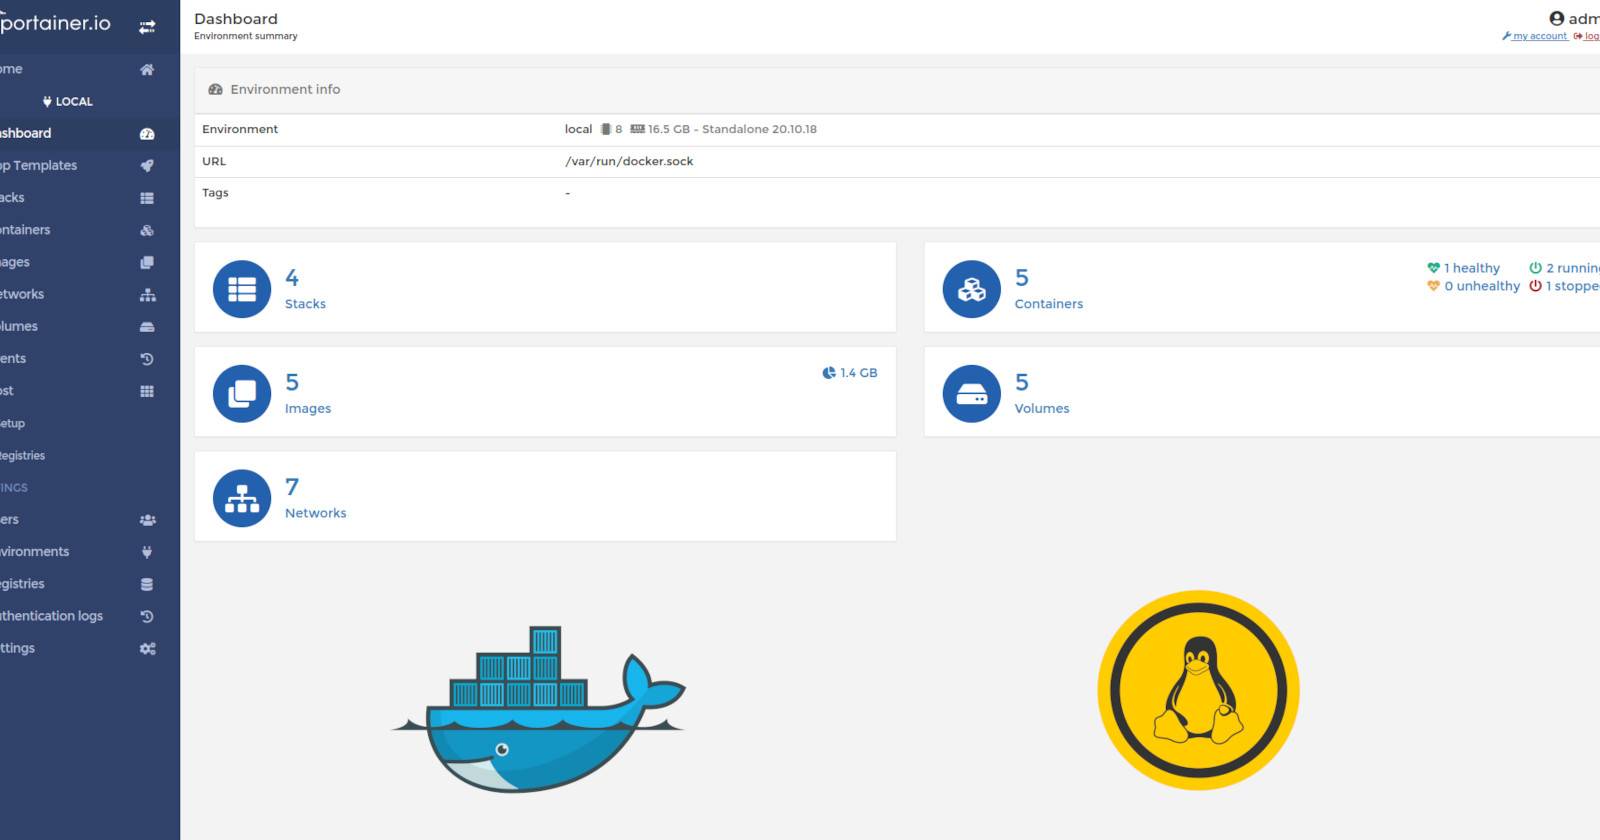Image resolution: width=1600 pixels, height=840 pixels.
Task: Select the Dashboard gauge icon in sidebar
Action: (147, 133)
